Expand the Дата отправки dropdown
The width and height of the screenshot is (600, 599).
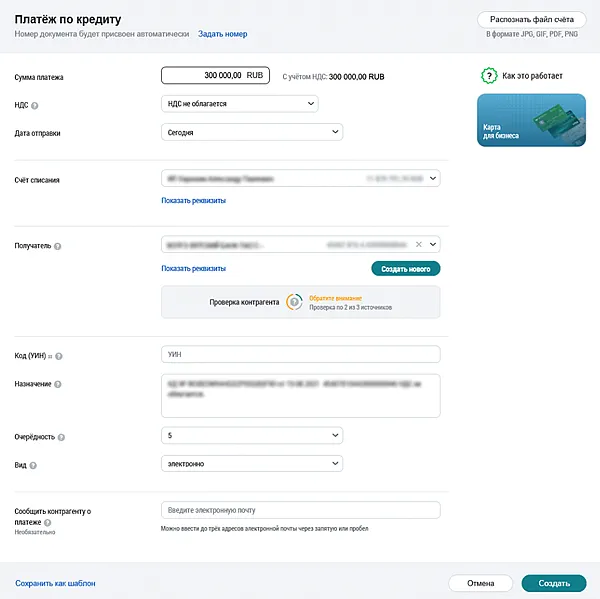click(251, 132)
